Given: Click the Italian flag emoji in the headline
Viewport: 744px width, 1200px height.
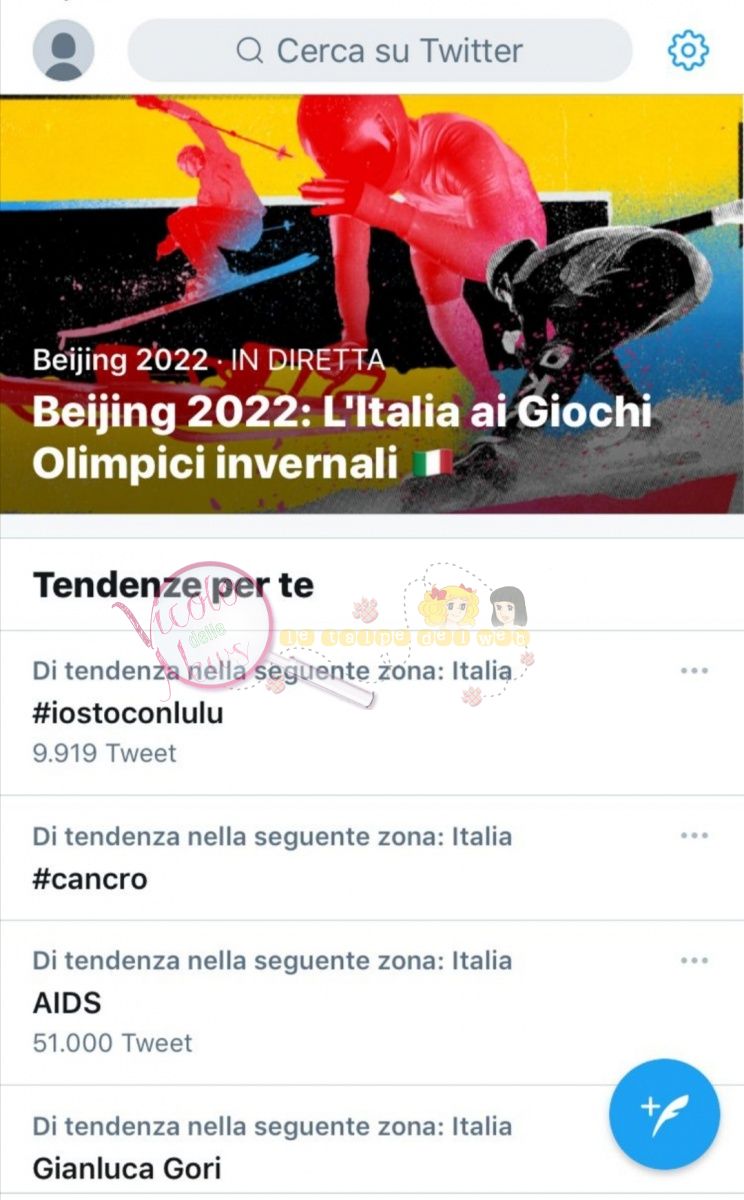Looking at the screenshot, I should (x=431, y=465).
